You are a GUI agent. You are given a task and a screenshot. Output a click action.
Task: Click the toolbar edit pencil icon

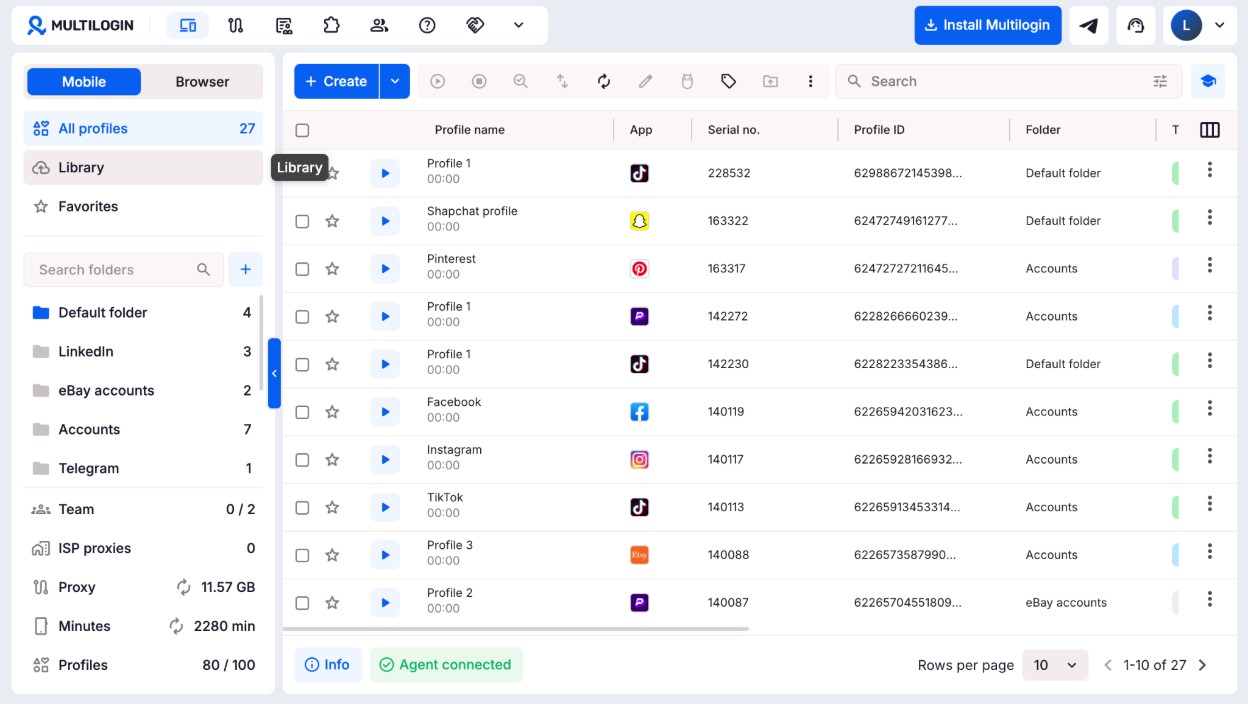[646, 81]
